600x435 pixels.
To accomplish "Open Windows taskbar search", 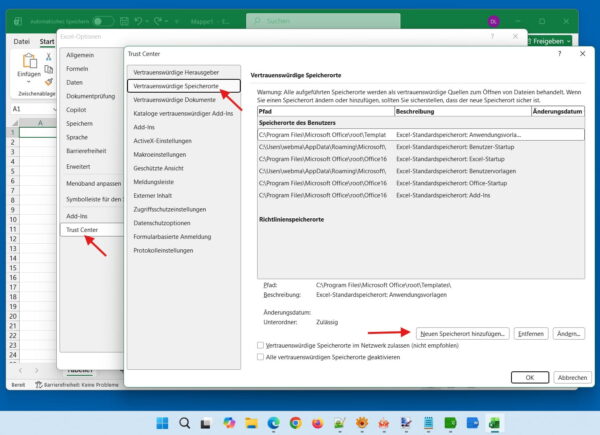I will click(184, 423).
